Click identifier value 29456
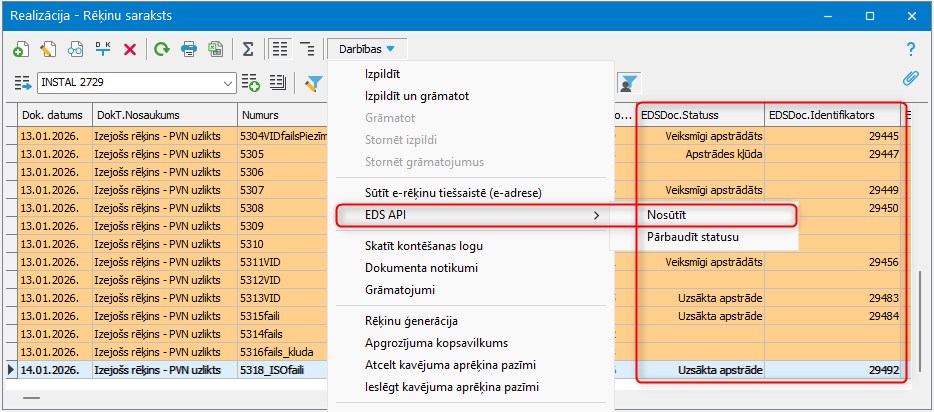934x412 pixels. pos(883,262)
